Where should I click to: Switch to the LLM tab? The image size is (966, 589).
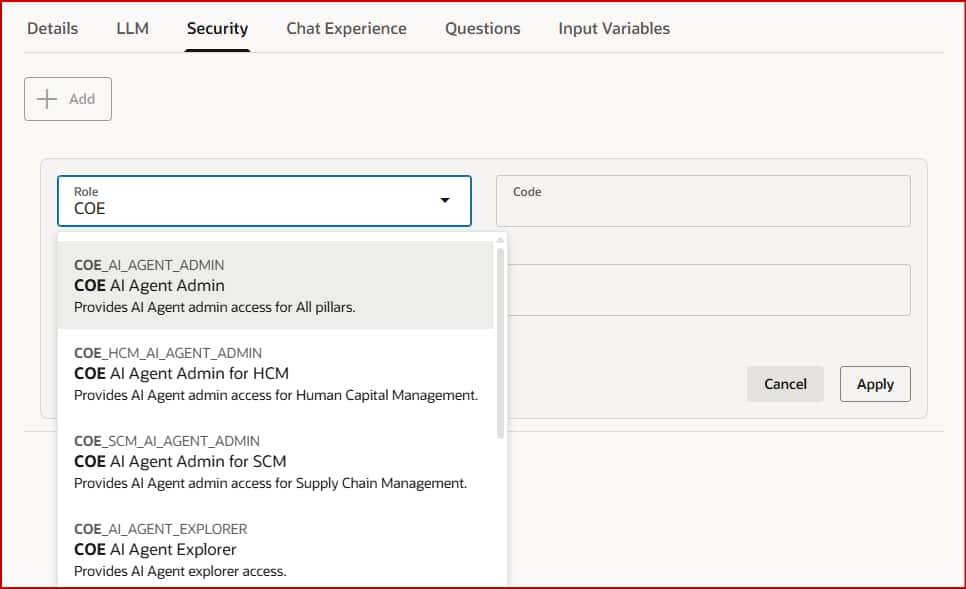tap(132, 28)
